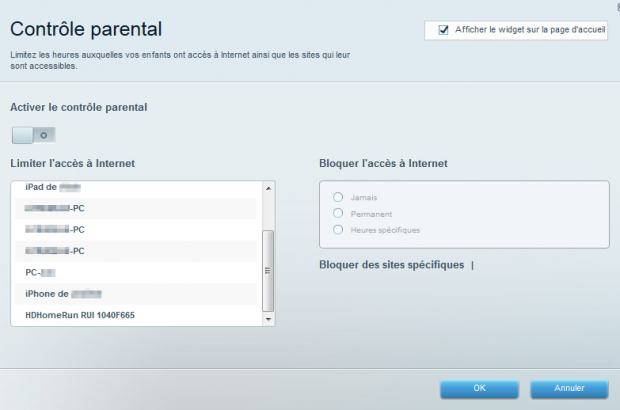Toggle the parental control activation switch
This screenshot has height=410, width=620.
[33, 134]
